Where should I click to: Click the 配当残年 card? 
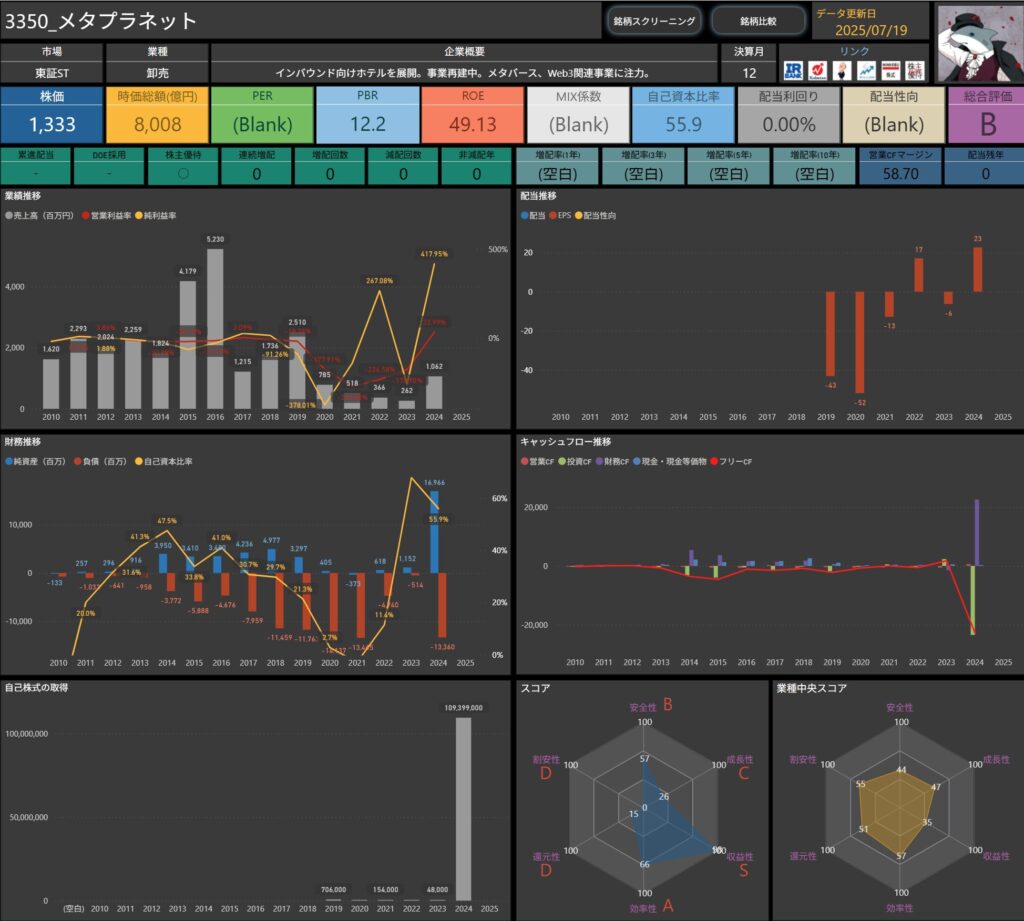pos(985,166)
